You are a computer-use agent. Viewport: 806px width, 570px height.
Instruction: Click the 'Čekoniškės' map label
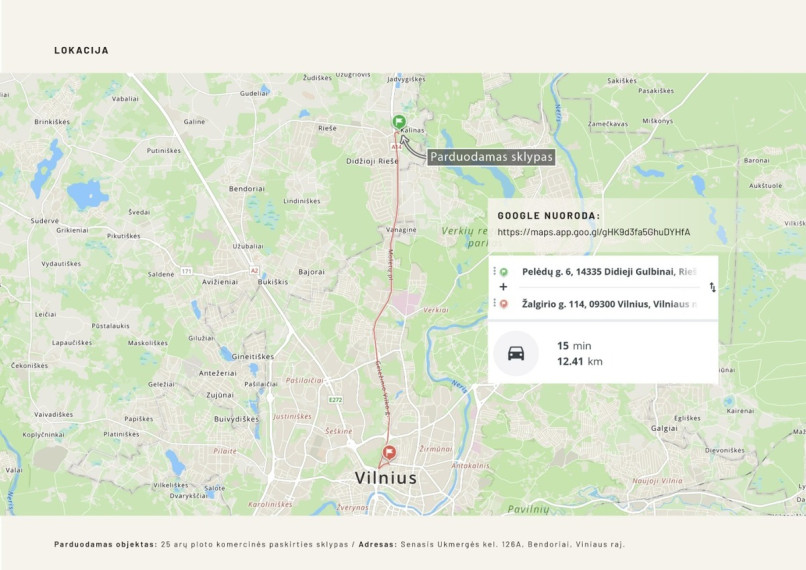click(30, 365)
